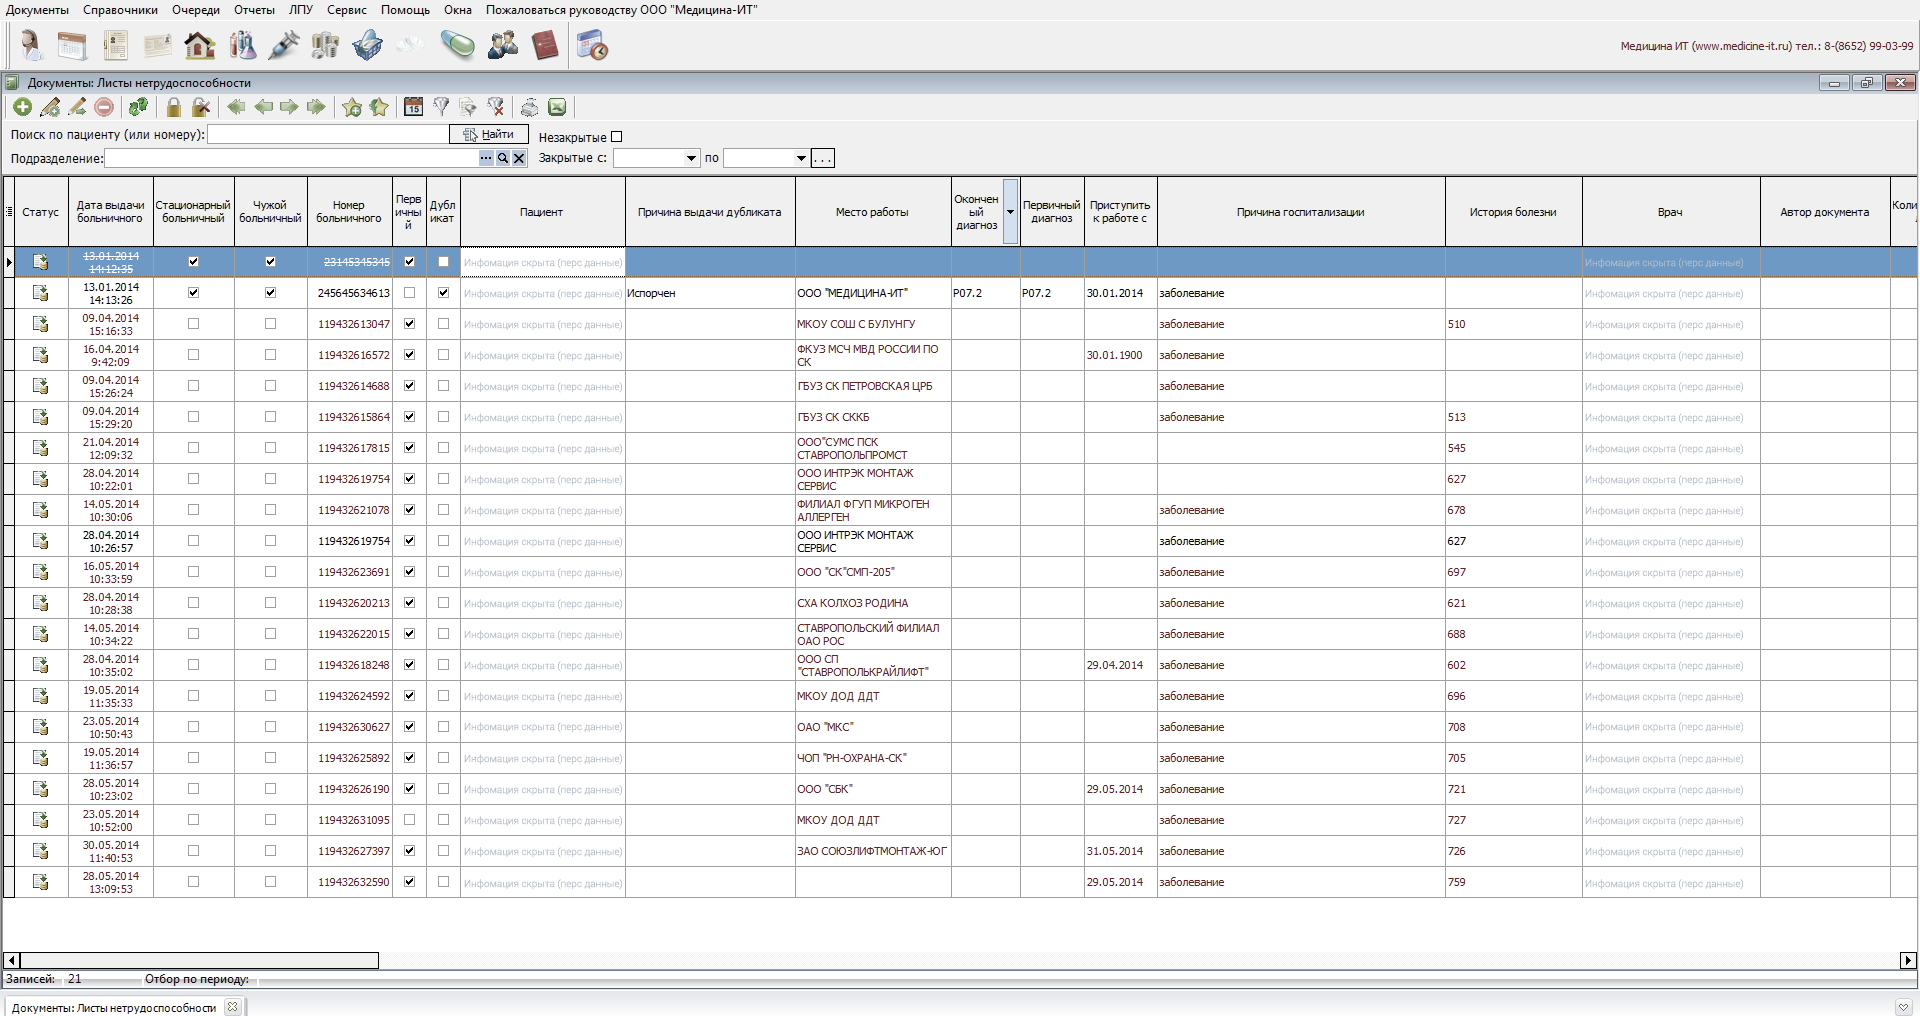Click the padlock with red cross icon

click(x=201, y=107)
